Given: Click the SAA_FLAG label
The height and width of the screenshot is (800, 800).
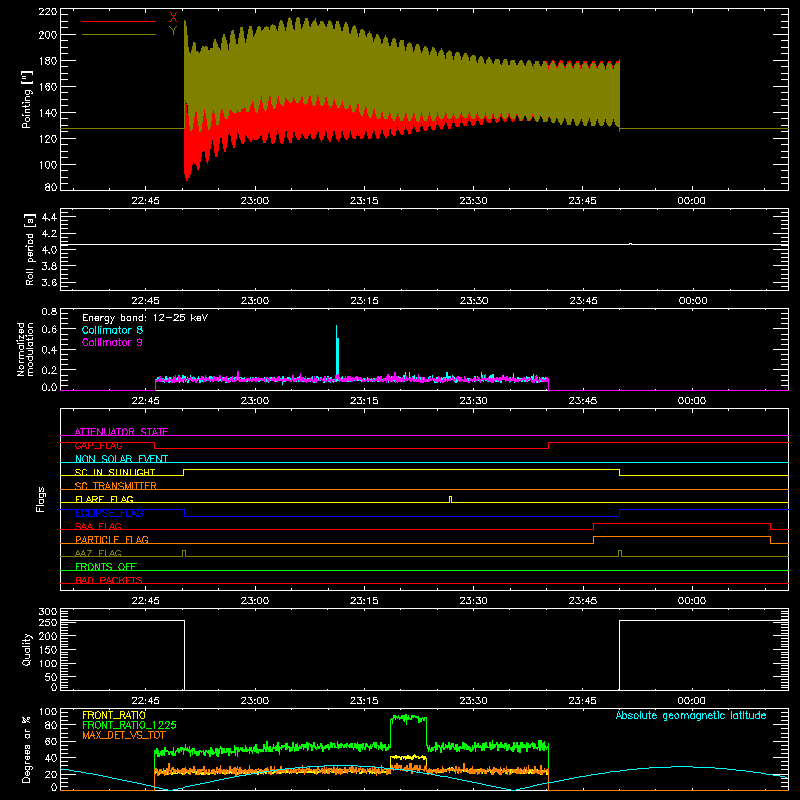Looking at the screenshot, I should point(98,527).
